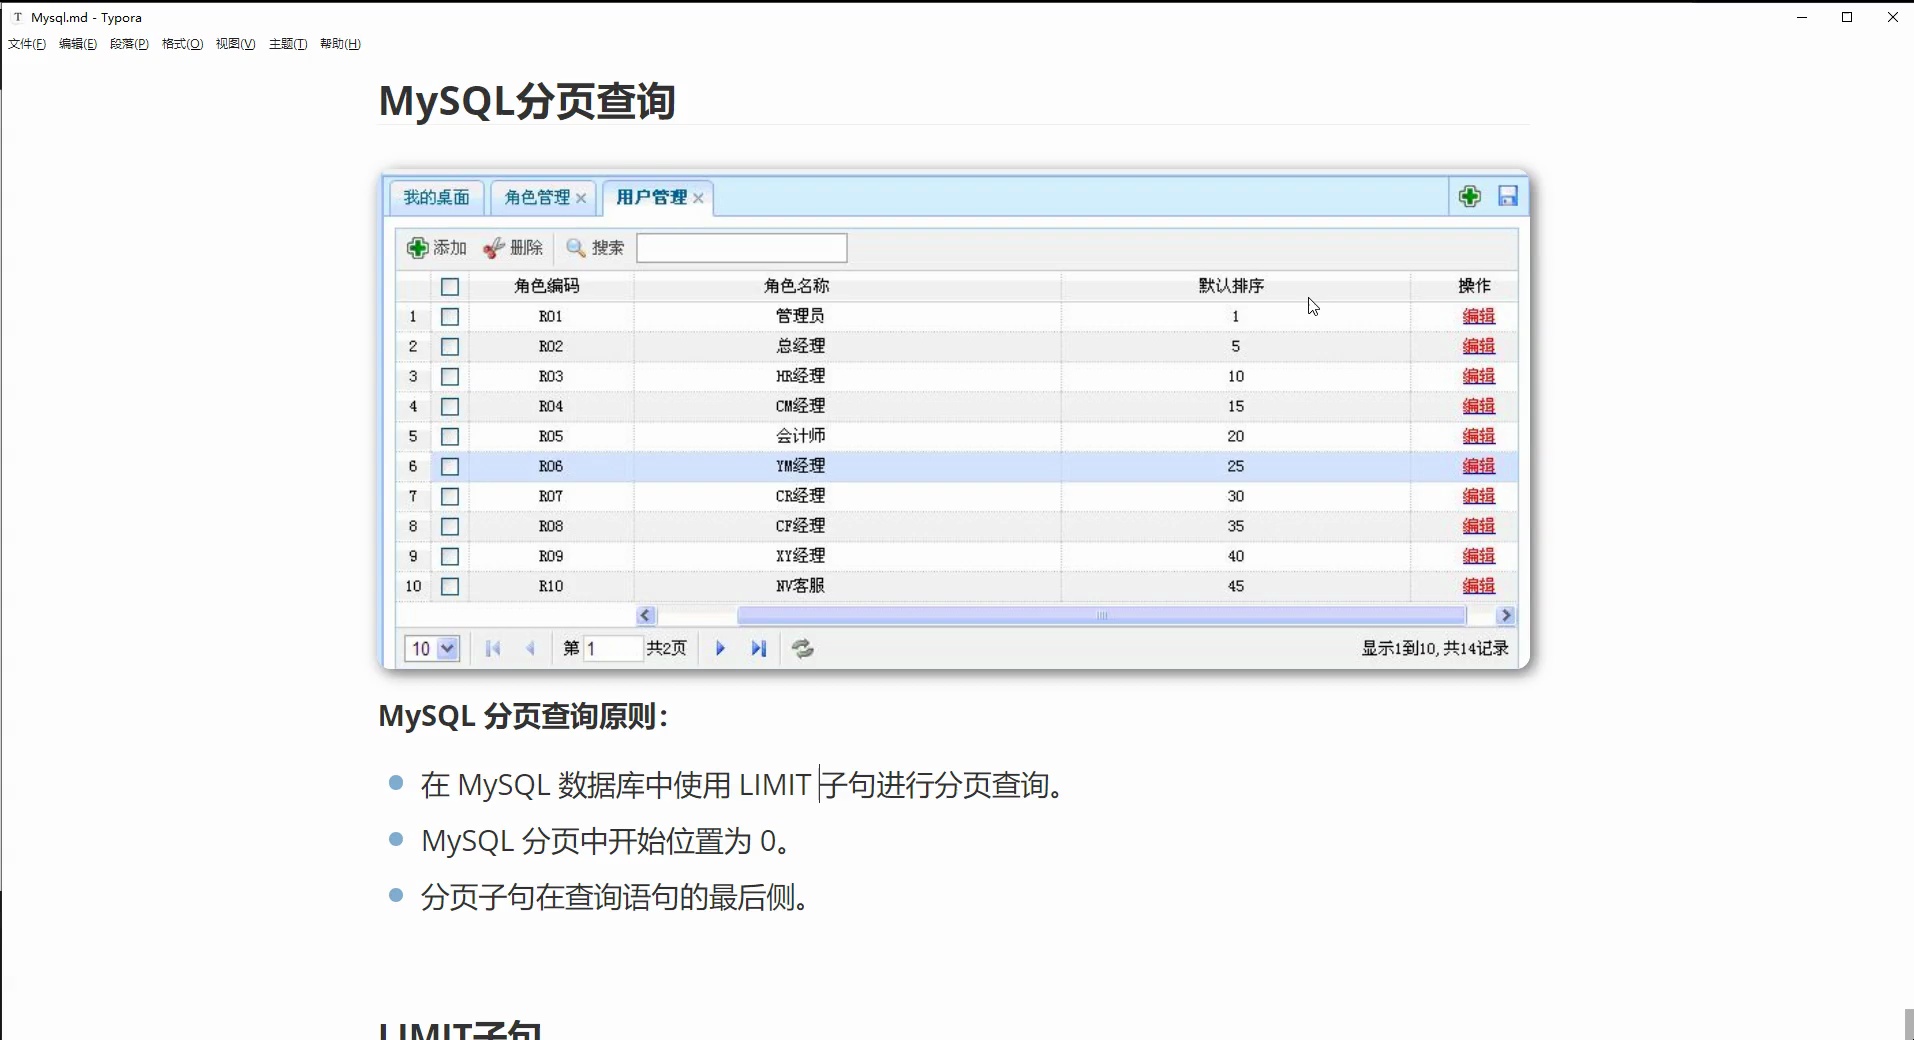Go to the next page icon
1914x1040 pixels.
click(720, 649)
